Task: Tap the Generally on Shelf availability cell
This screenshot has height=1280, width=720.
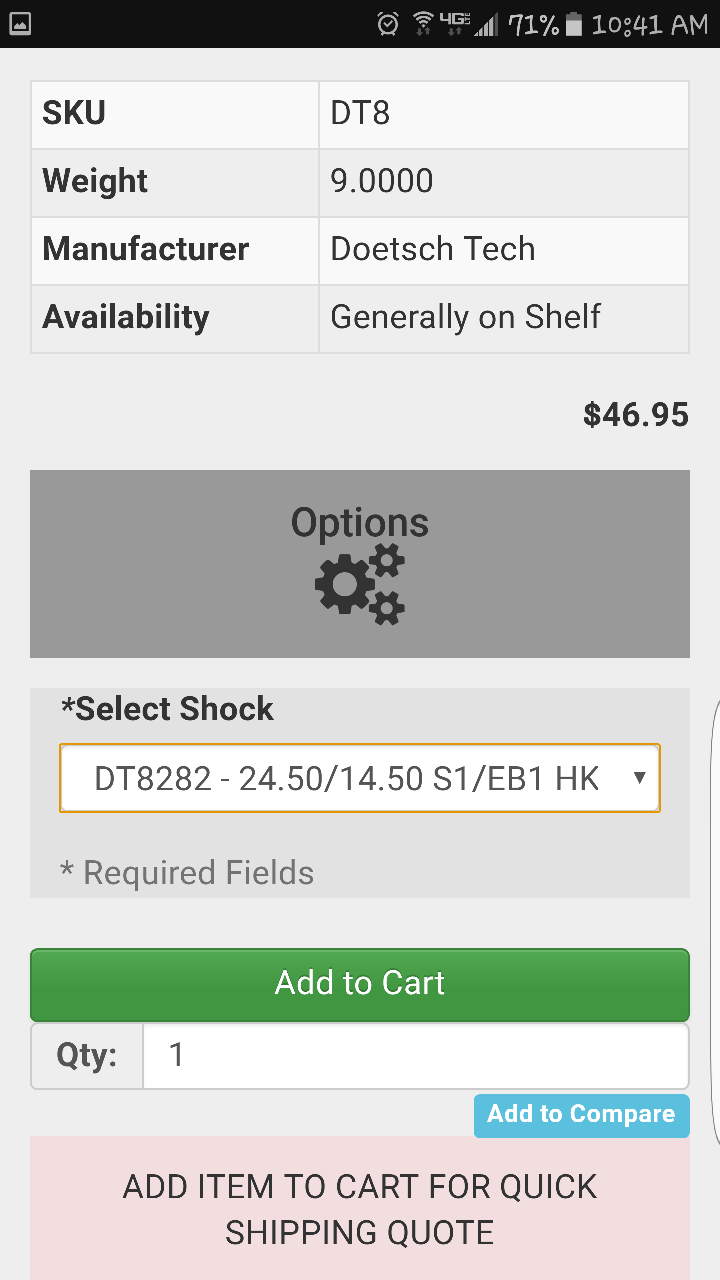Action: pos(504,319)
